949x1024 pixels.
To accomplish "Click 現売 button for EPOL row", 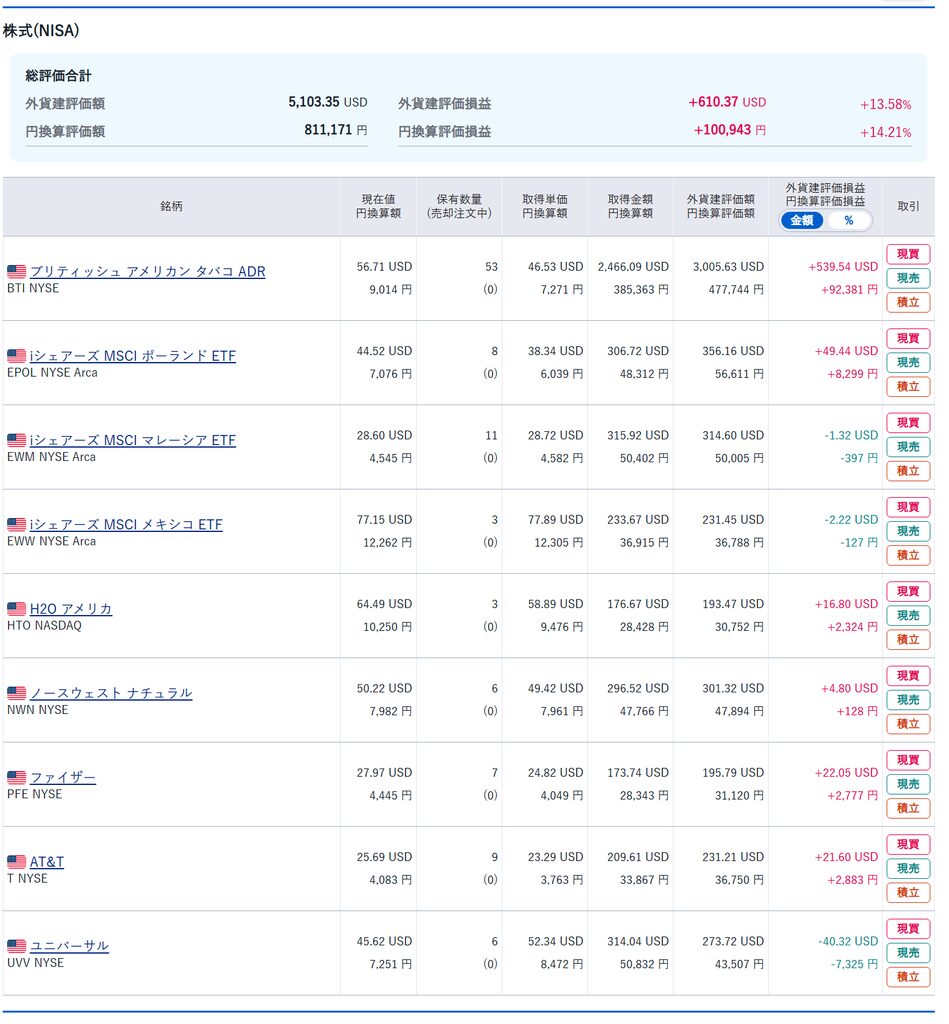I will click(908, 362).
